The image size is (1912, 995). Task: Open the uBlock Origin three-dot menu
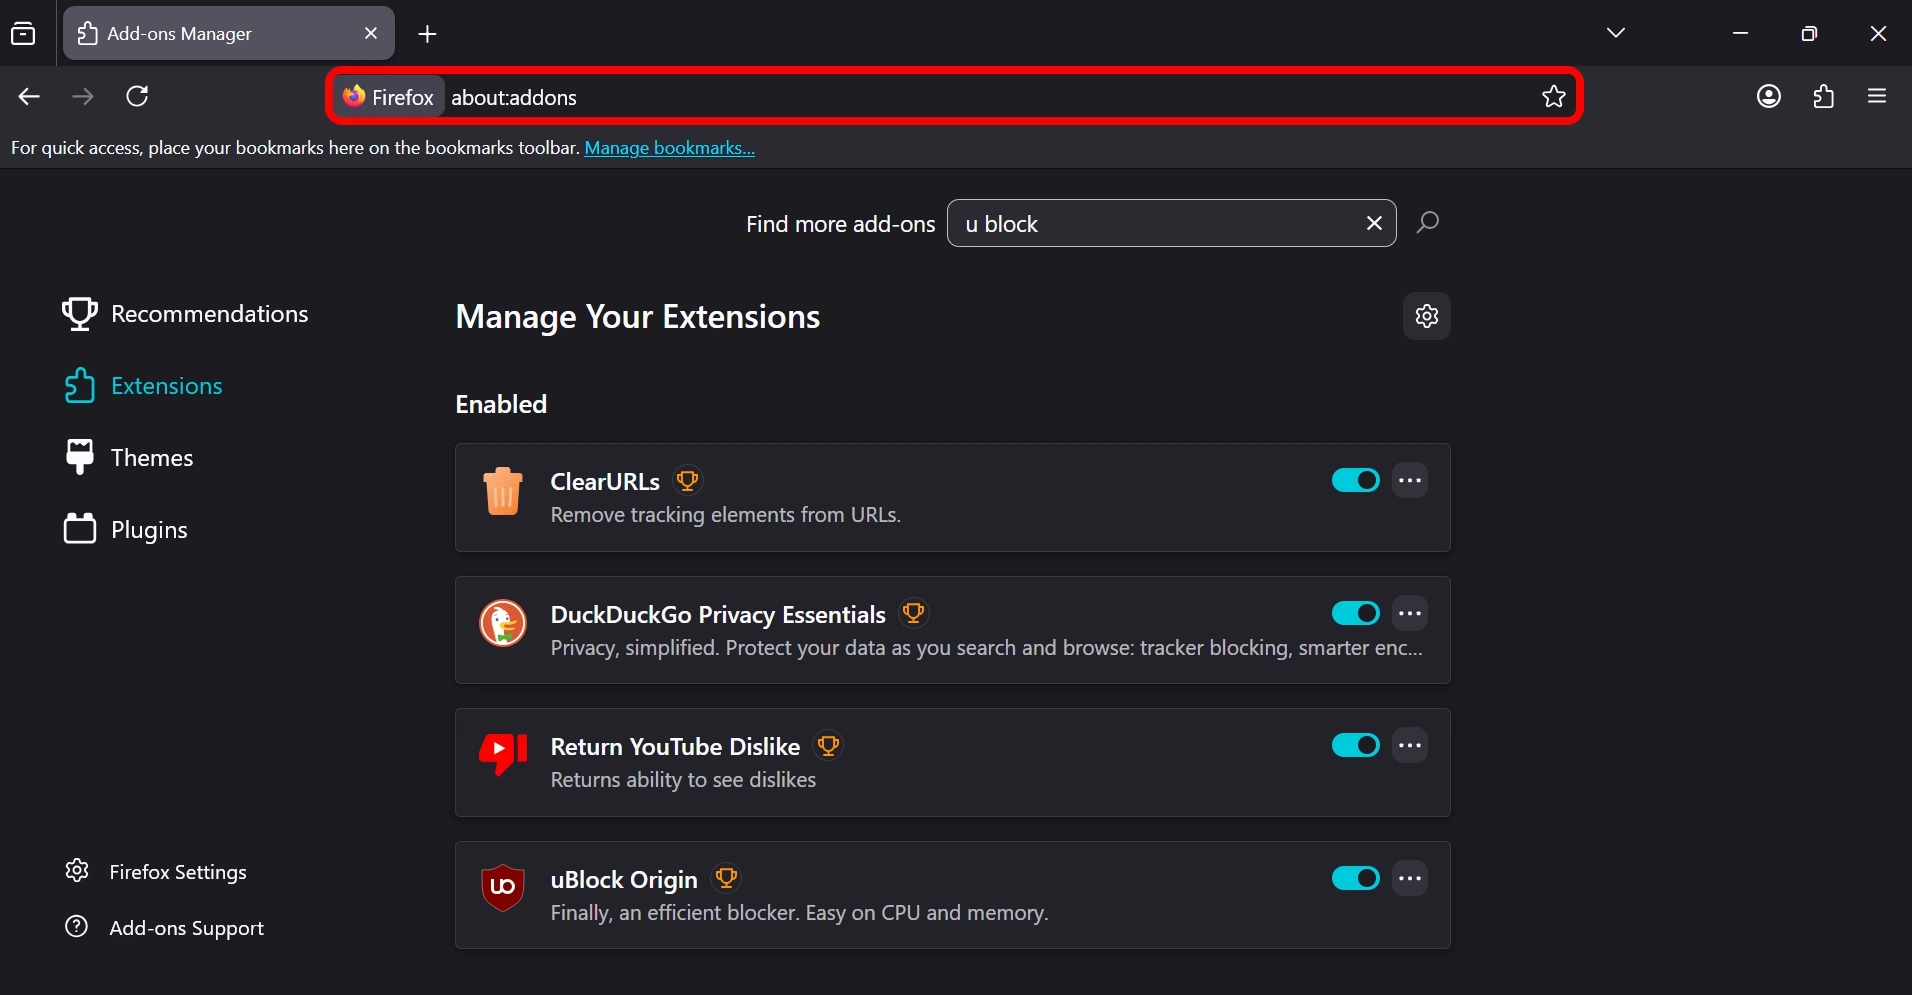(1411, 878)
